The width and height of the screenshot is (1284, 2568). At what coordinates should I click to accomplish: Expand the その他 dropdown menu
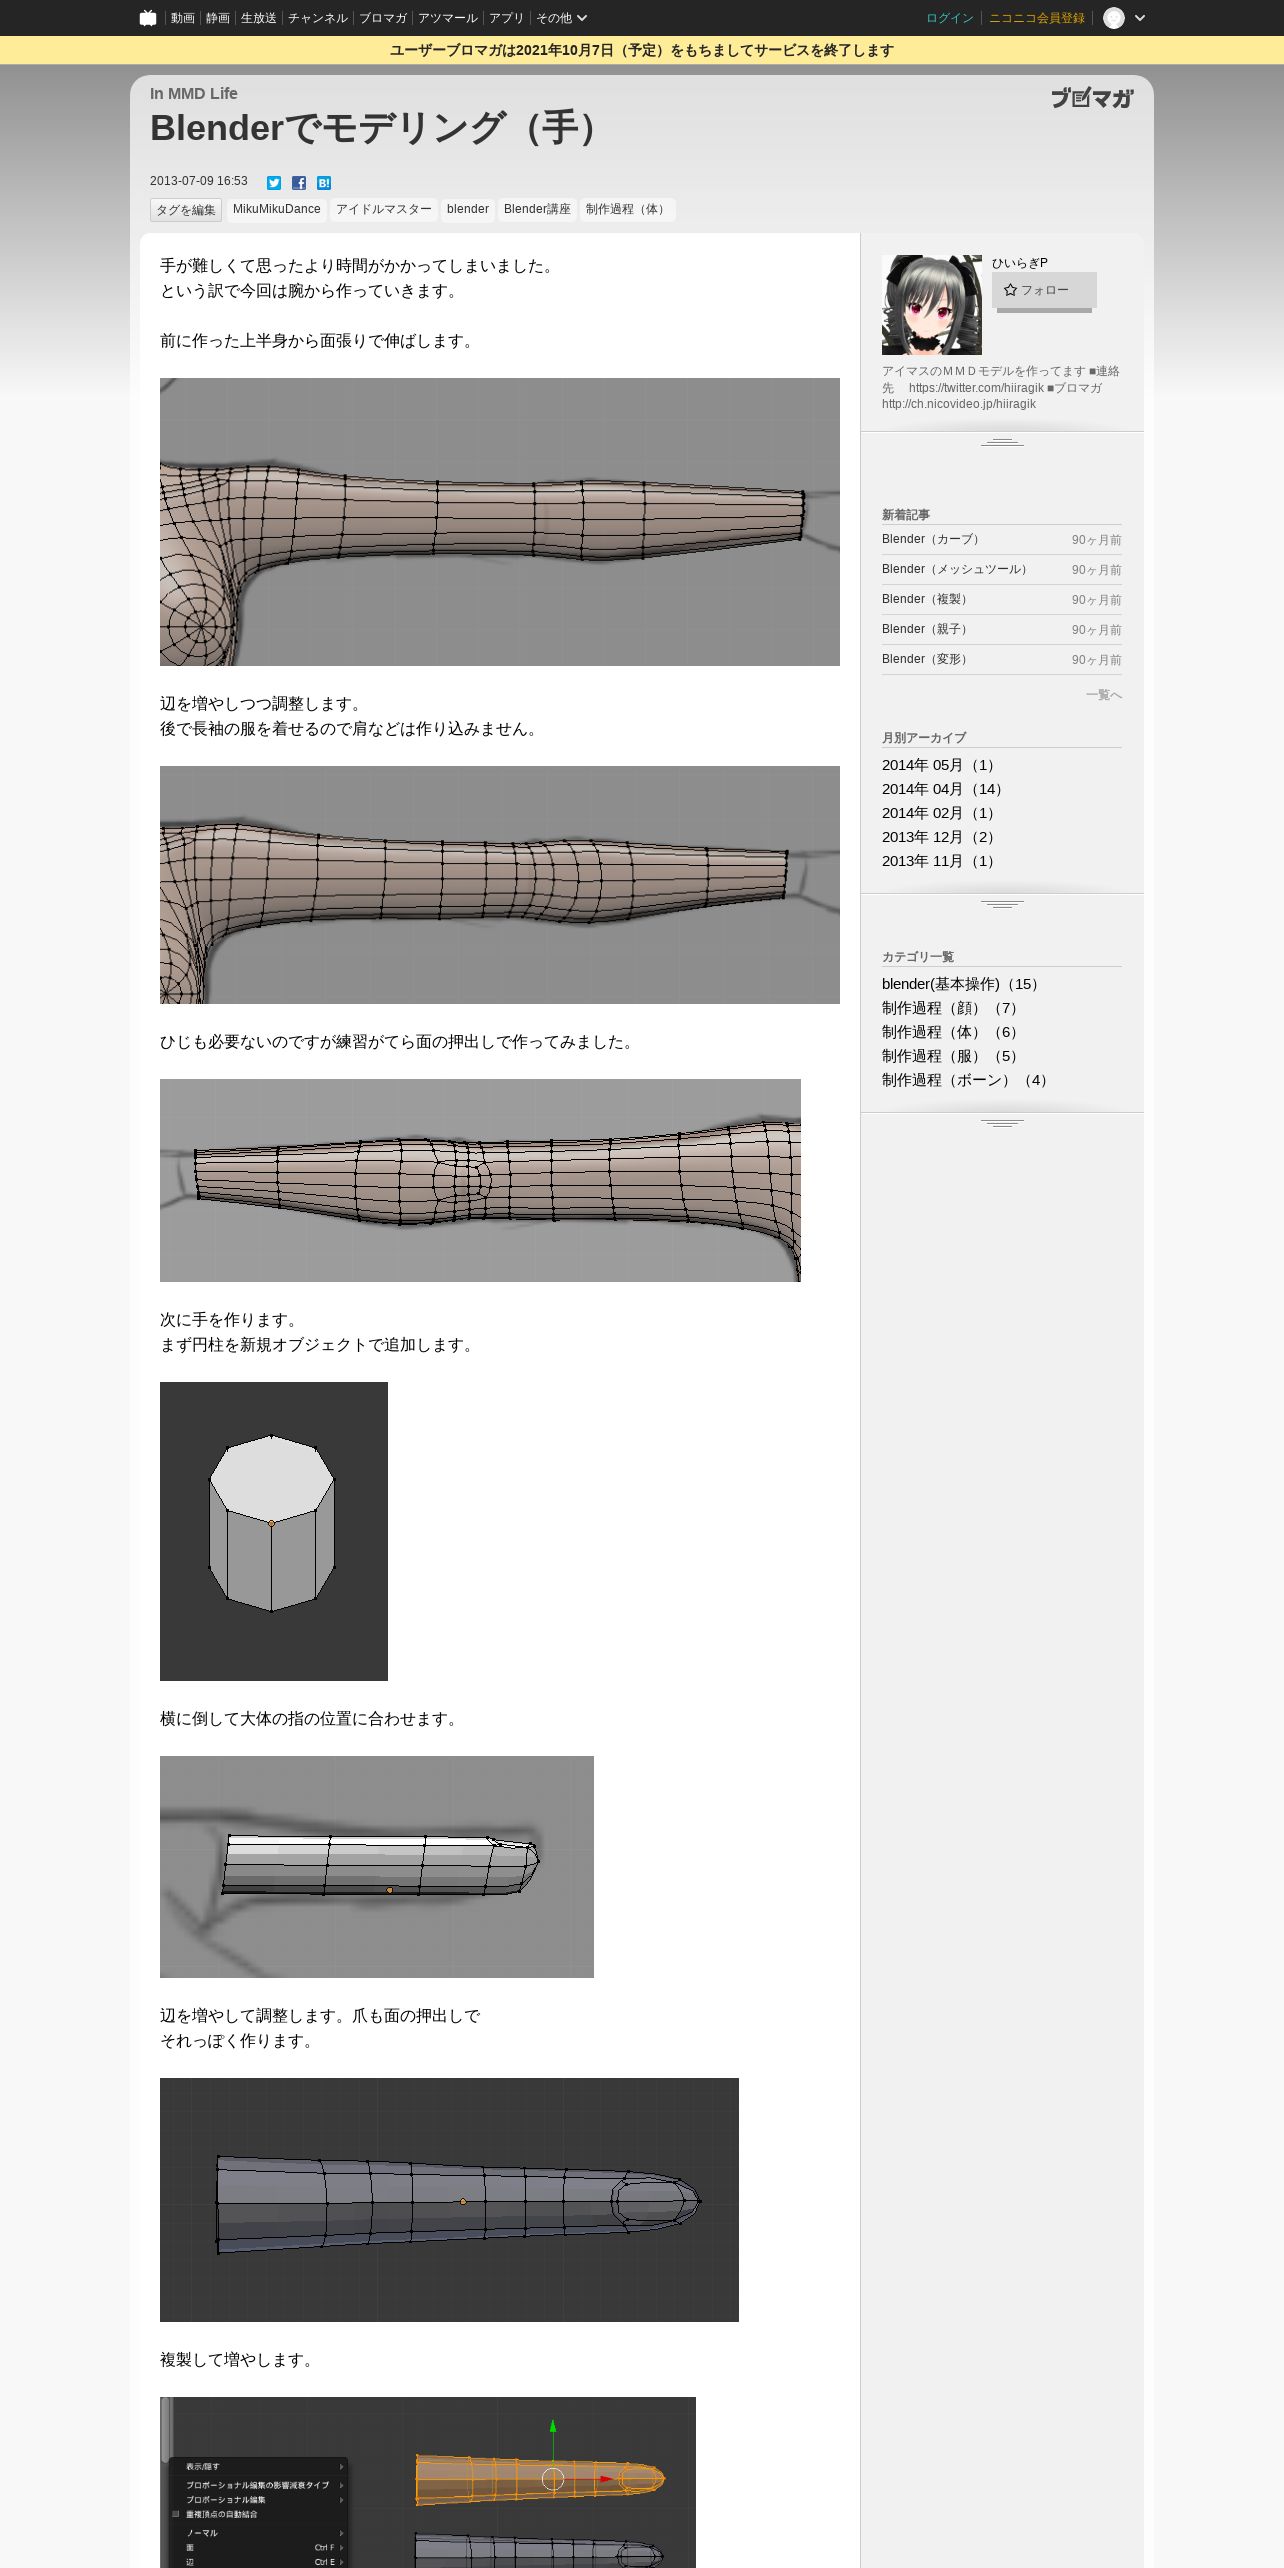[x=561, y=18]
